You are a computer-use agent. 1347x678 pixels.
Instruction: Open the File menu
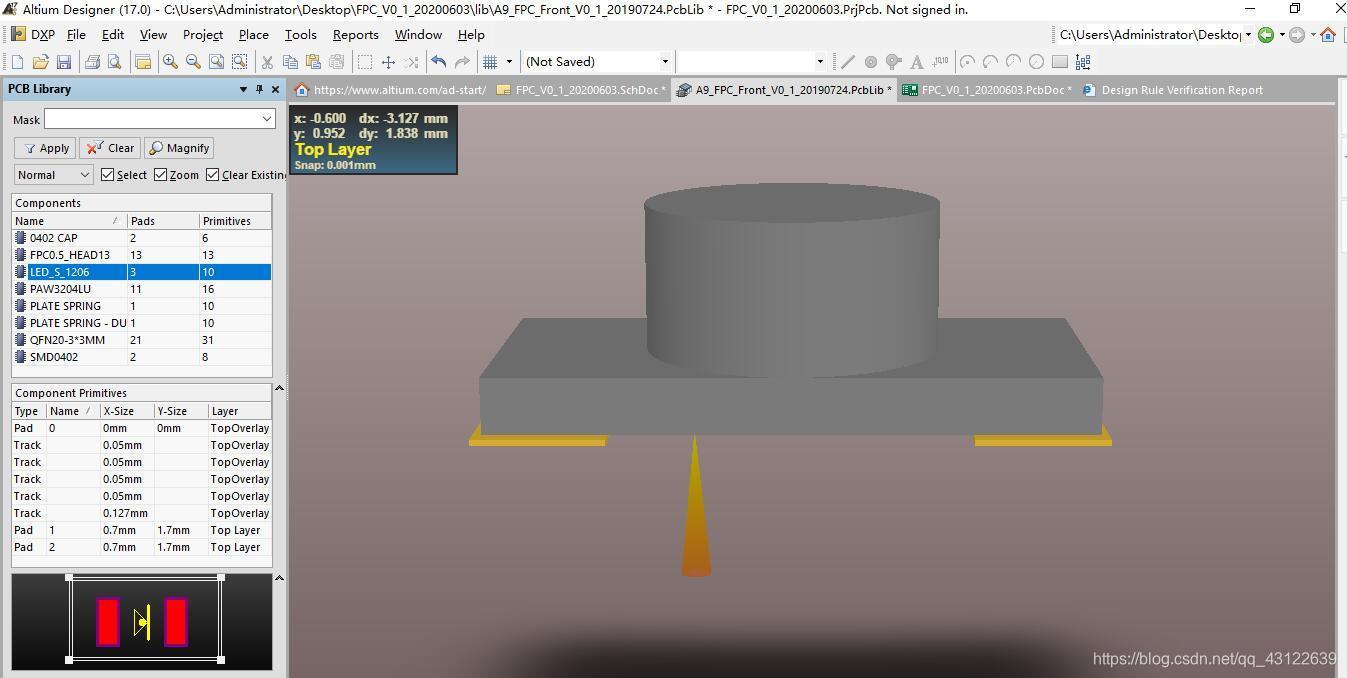click(76, 35)
